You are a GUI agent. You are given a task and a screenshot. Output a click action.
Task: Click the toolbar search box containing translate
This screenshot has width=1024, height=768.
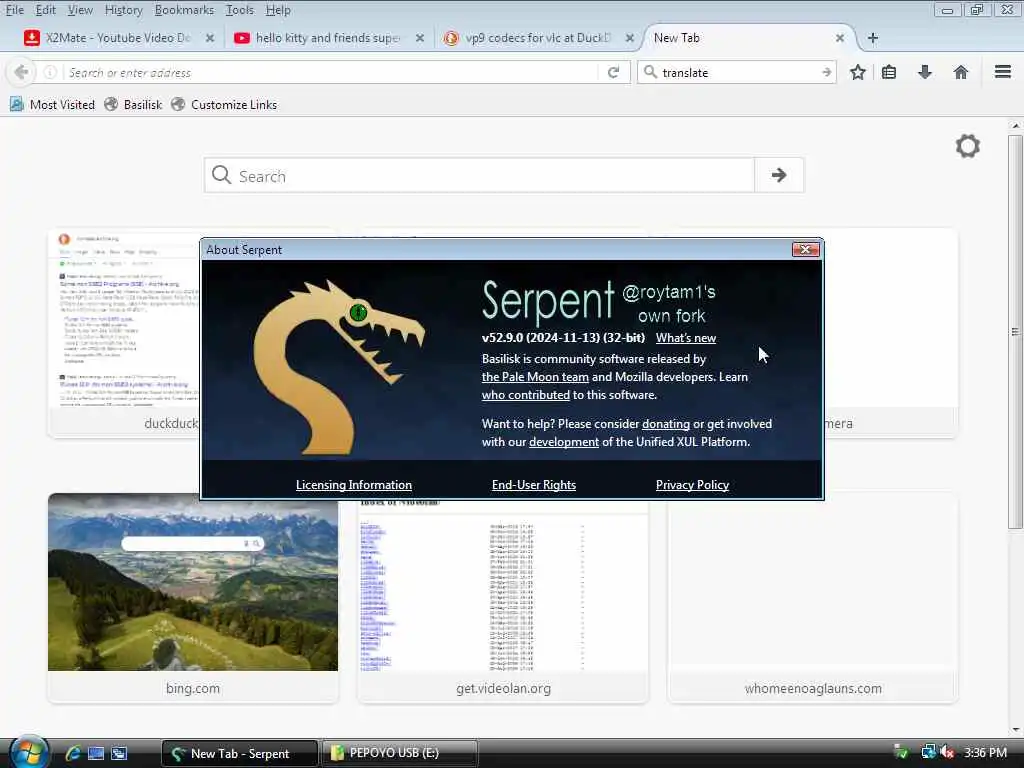737,72
